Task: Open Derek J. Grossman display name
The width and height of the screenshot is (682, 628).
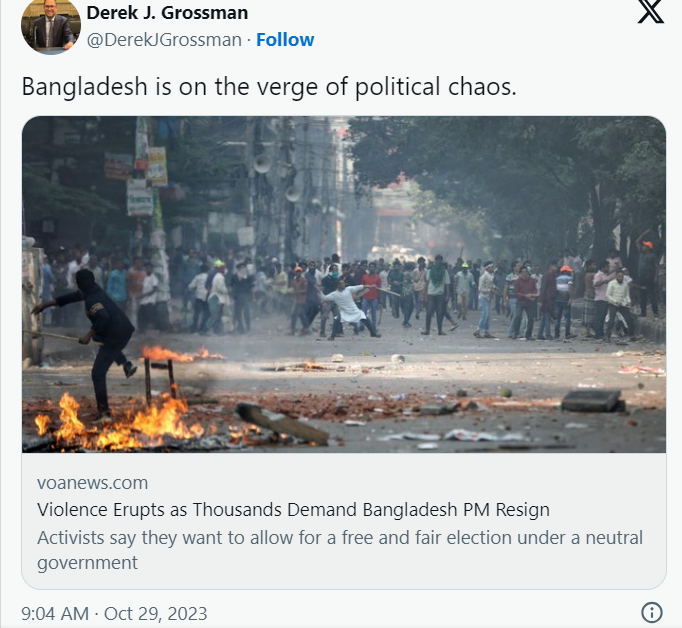Action: pyautogui.click(x=167, y=13)
